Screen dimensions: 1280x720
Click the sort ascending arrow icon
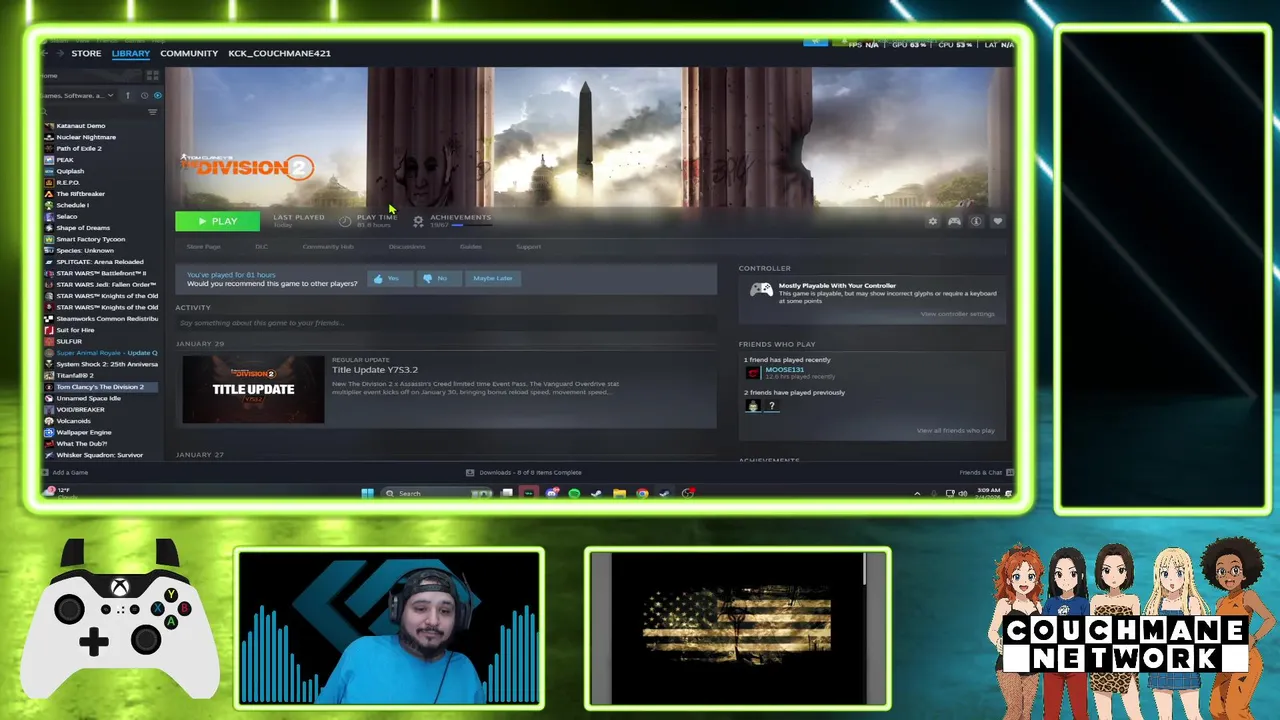127,95
